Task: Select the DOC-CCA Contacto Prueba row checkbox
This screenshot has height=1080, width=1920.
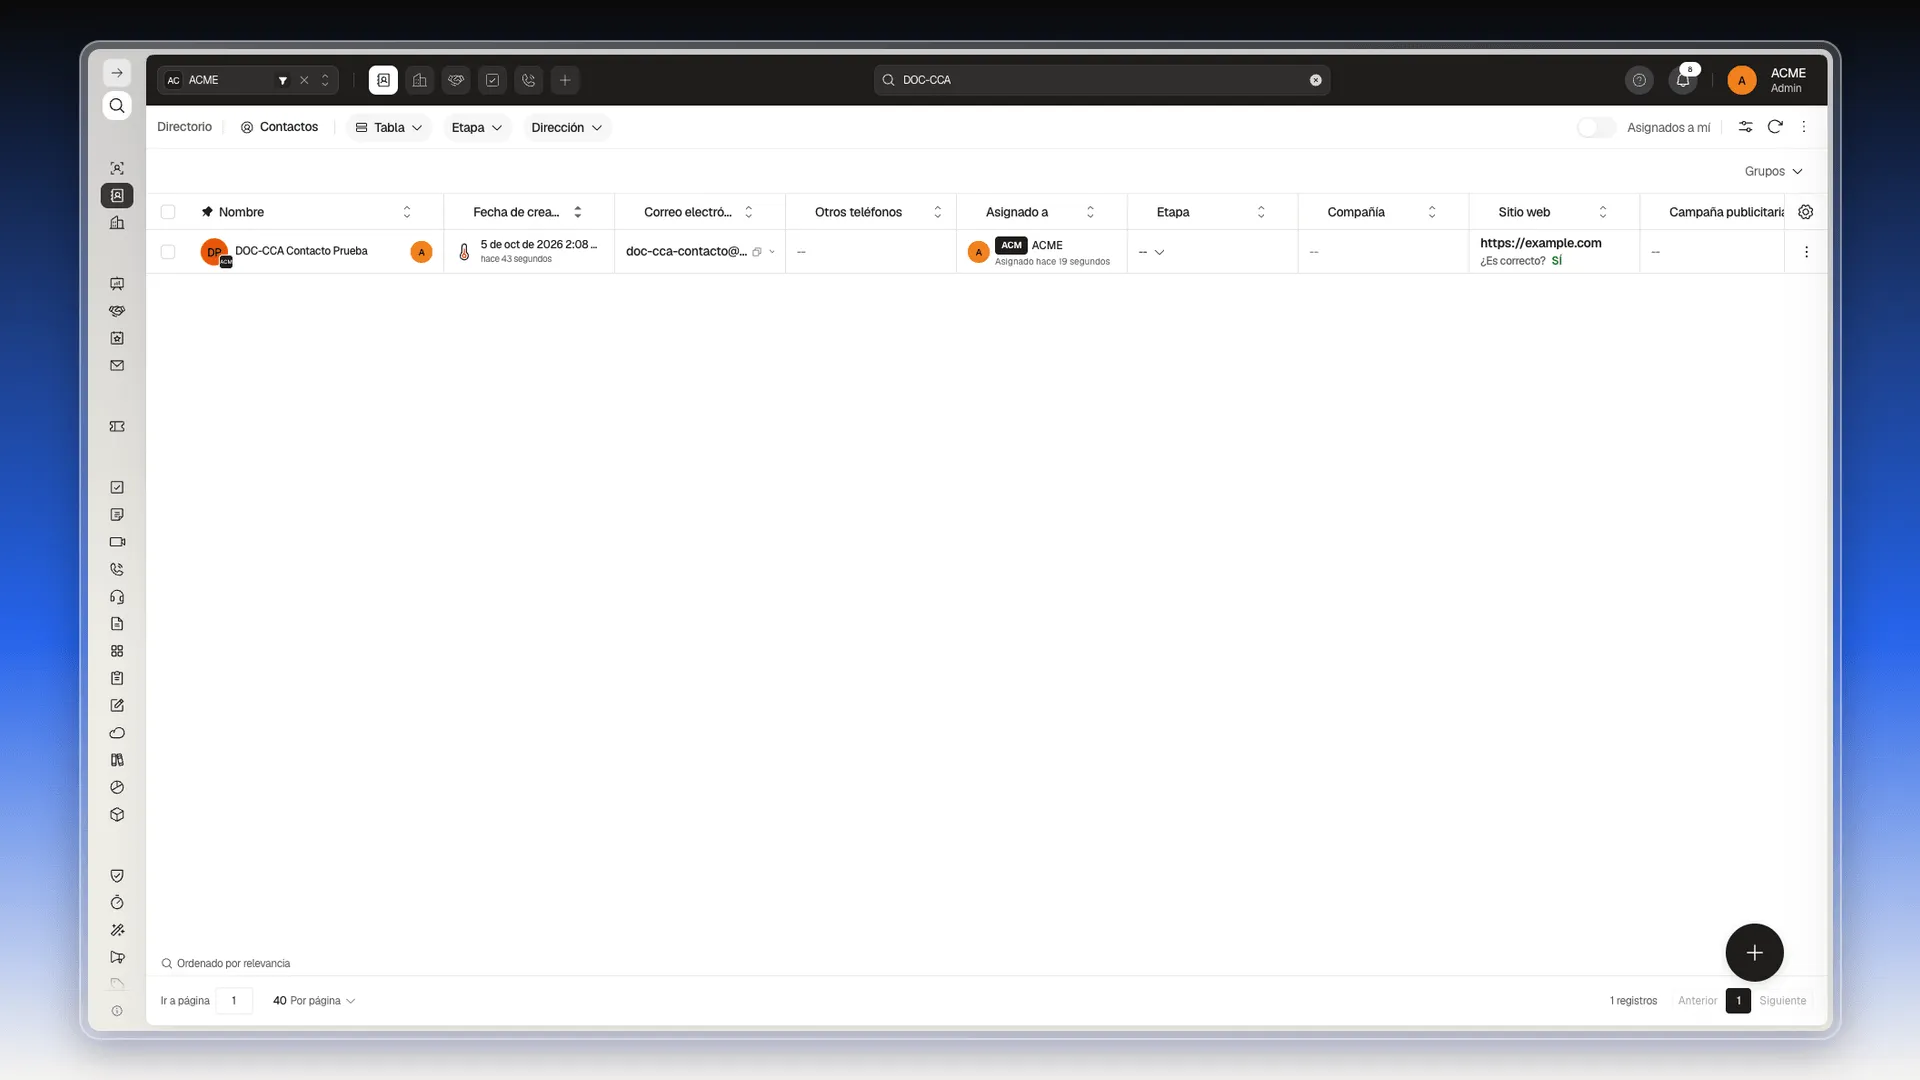Action: 168,252
